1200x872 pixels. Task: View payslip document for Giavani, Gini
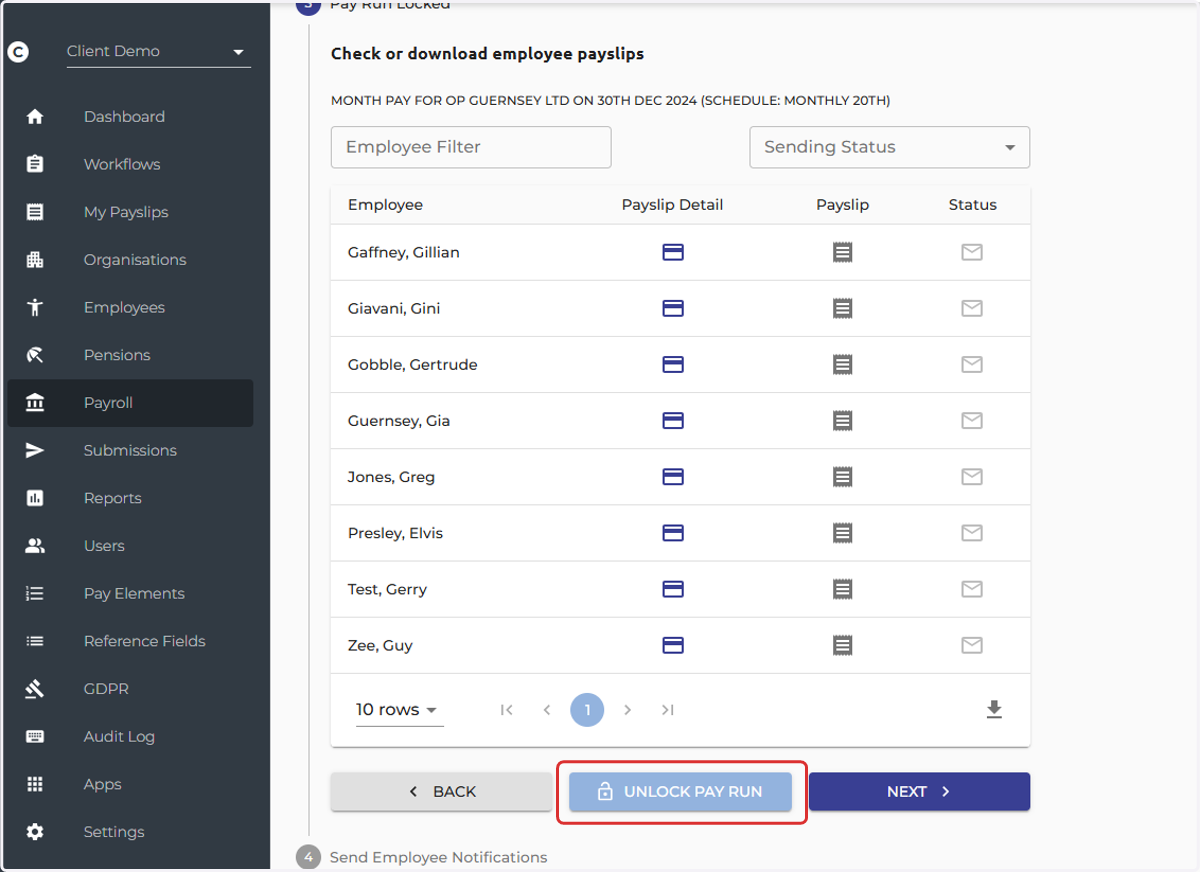(843, 308)
